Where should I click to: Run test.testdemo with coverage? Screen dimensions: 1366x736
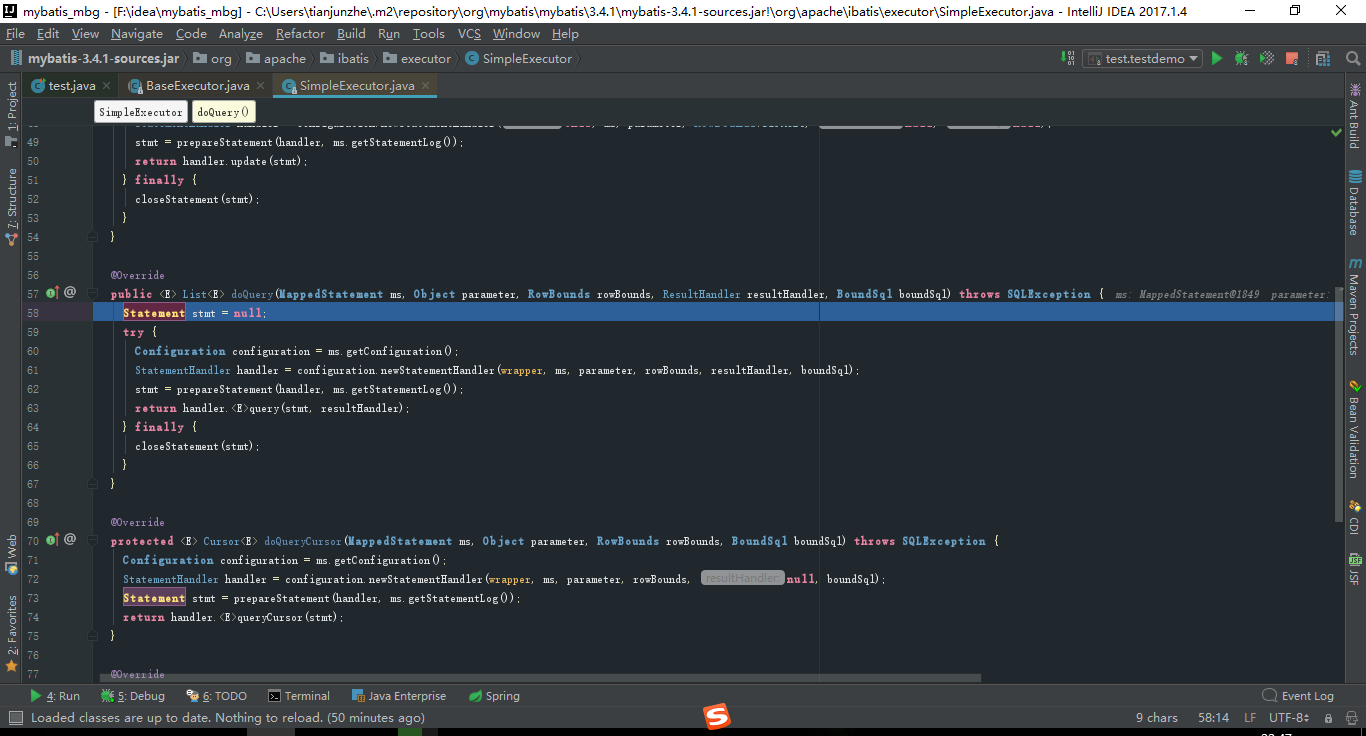click(x=1266, y=58)
